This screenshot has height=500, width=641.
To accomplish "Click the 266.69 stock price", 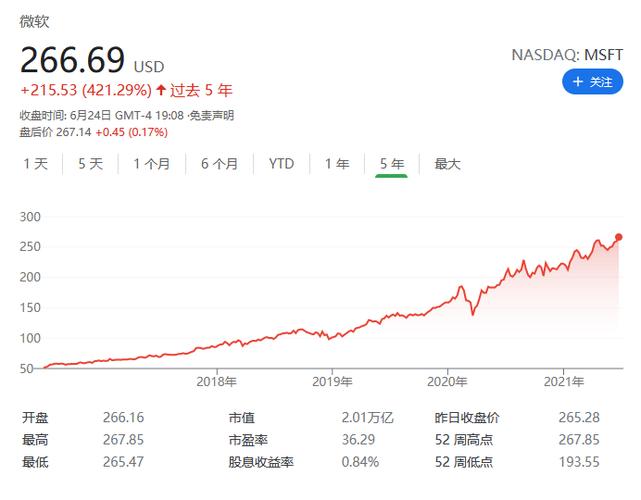I will point(72,60).
